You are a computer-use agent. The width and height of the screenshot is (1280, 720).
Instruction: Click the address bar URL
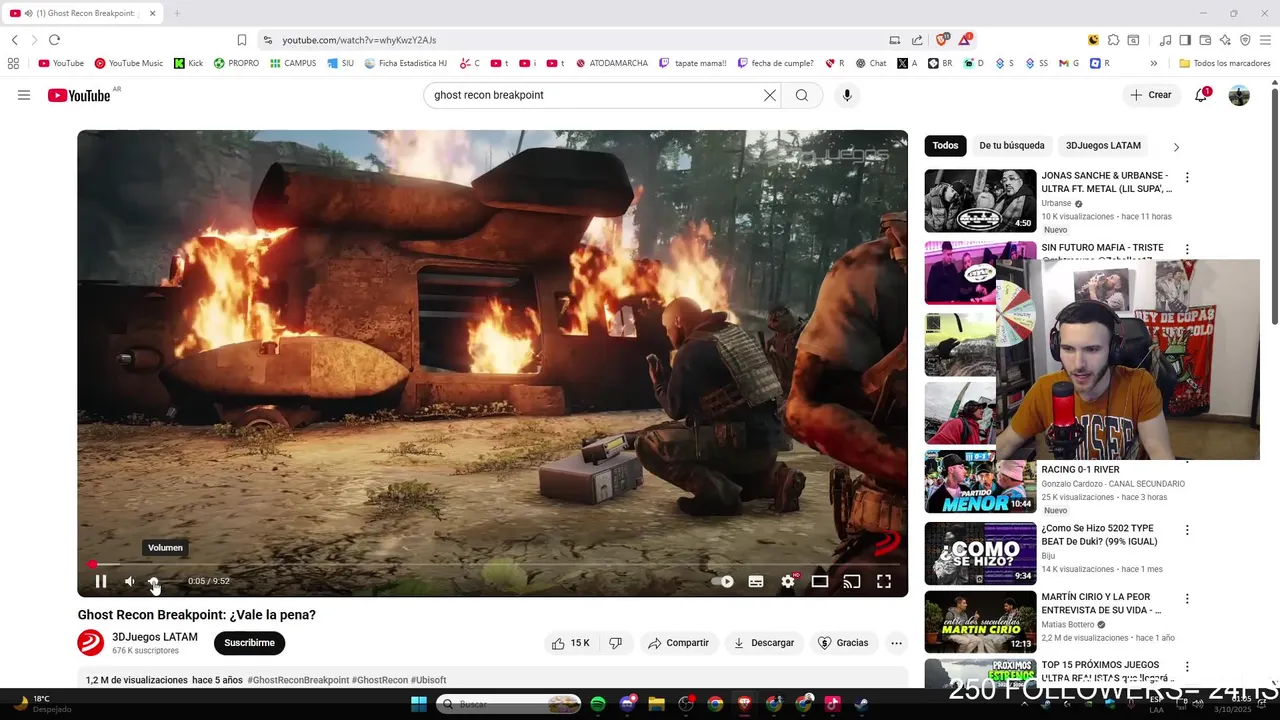(x=359, y=40)
